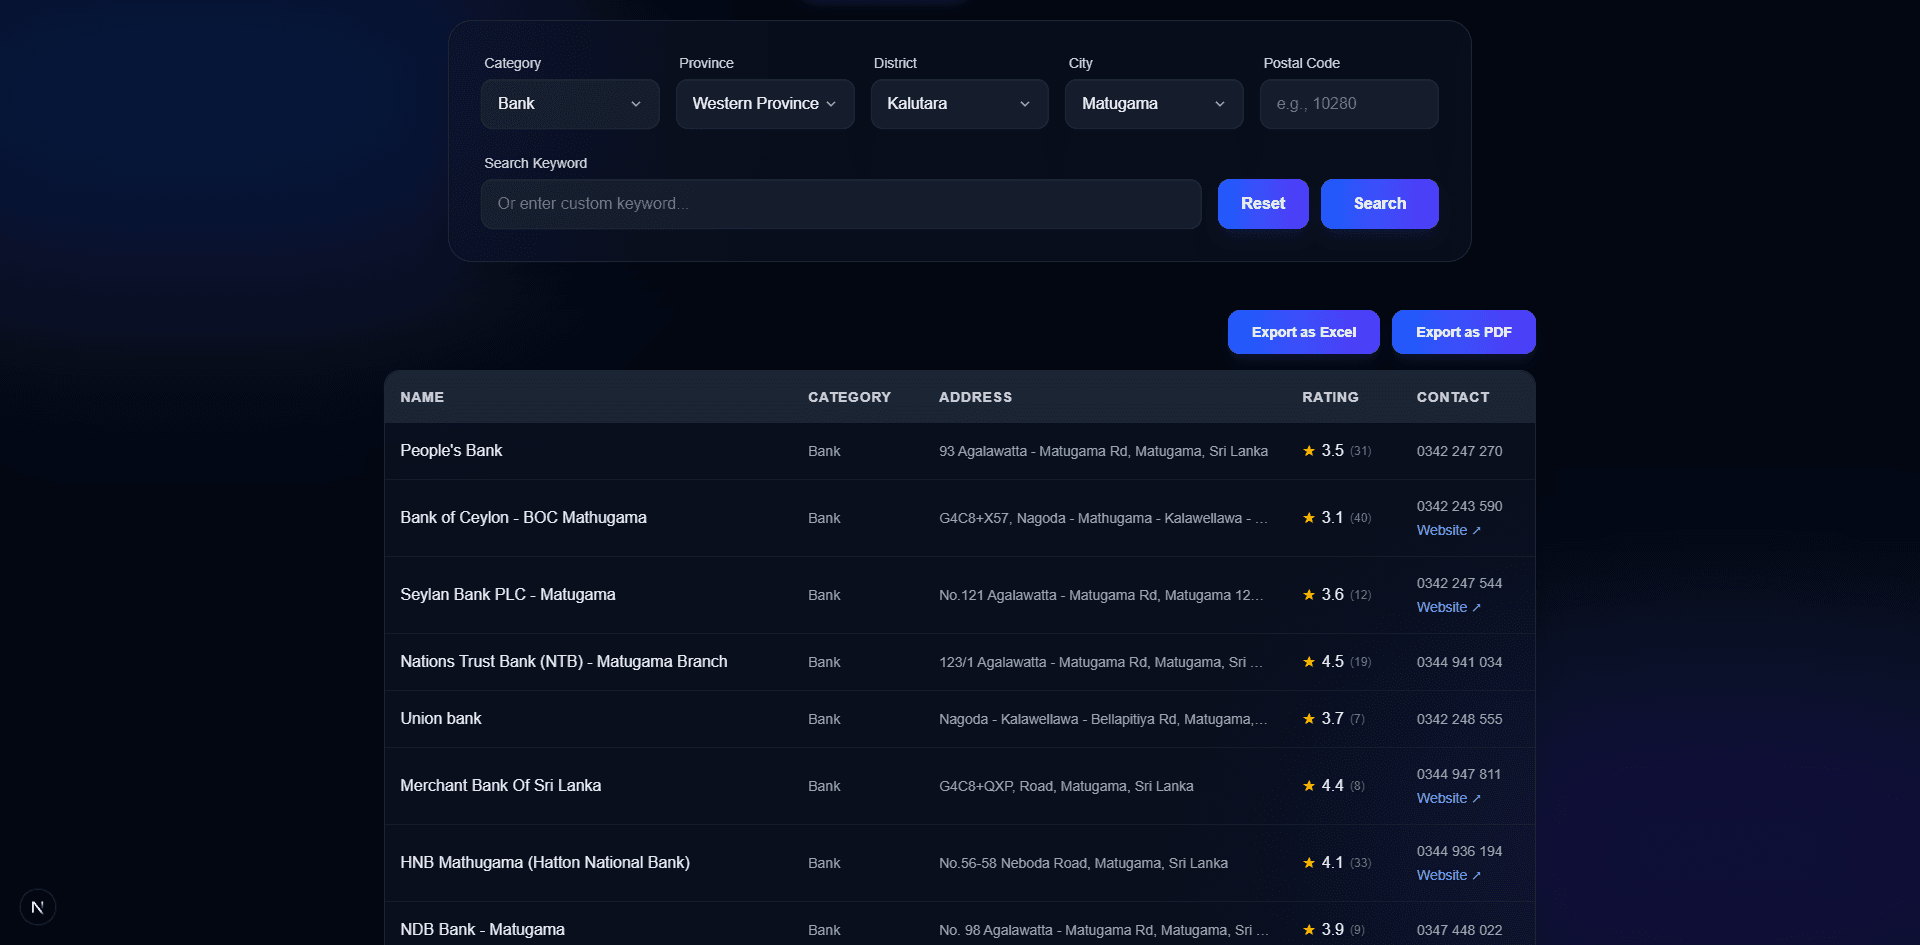Click the 4.1 rating for HNB Mathugama
The image size is (1920, 945).
[1332, 863]
